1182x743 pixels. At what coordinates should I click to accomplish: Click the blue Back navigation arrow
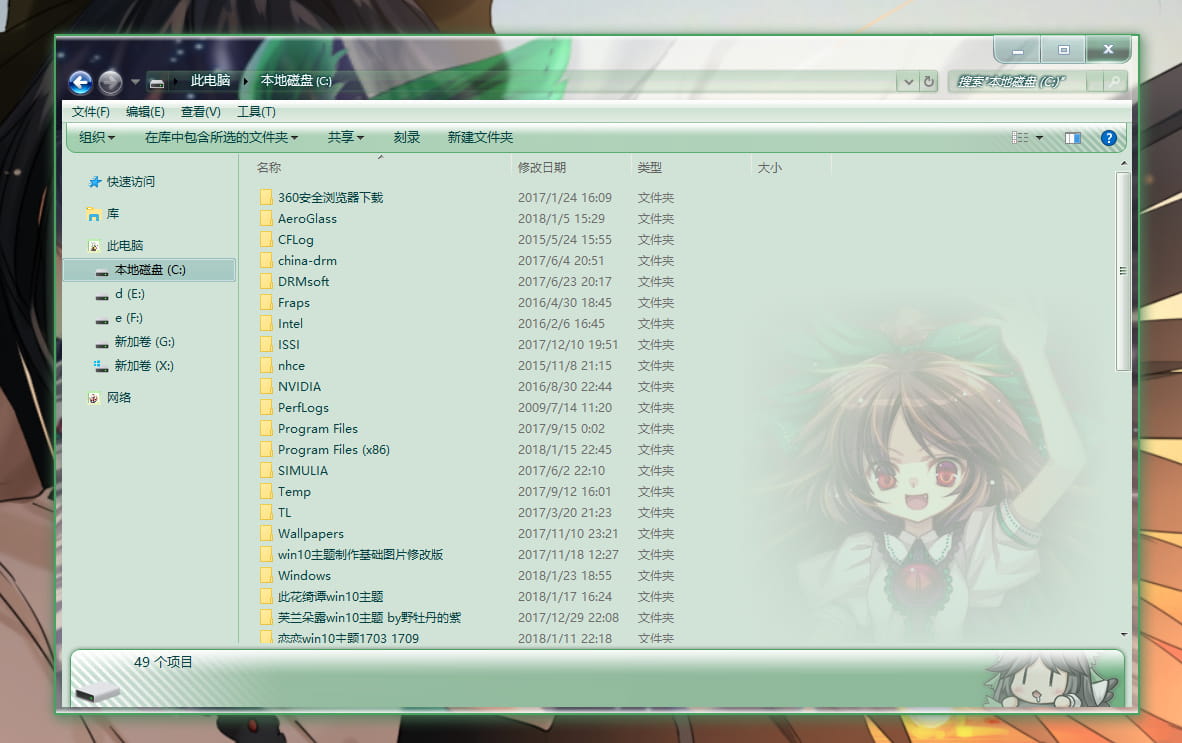80,82
